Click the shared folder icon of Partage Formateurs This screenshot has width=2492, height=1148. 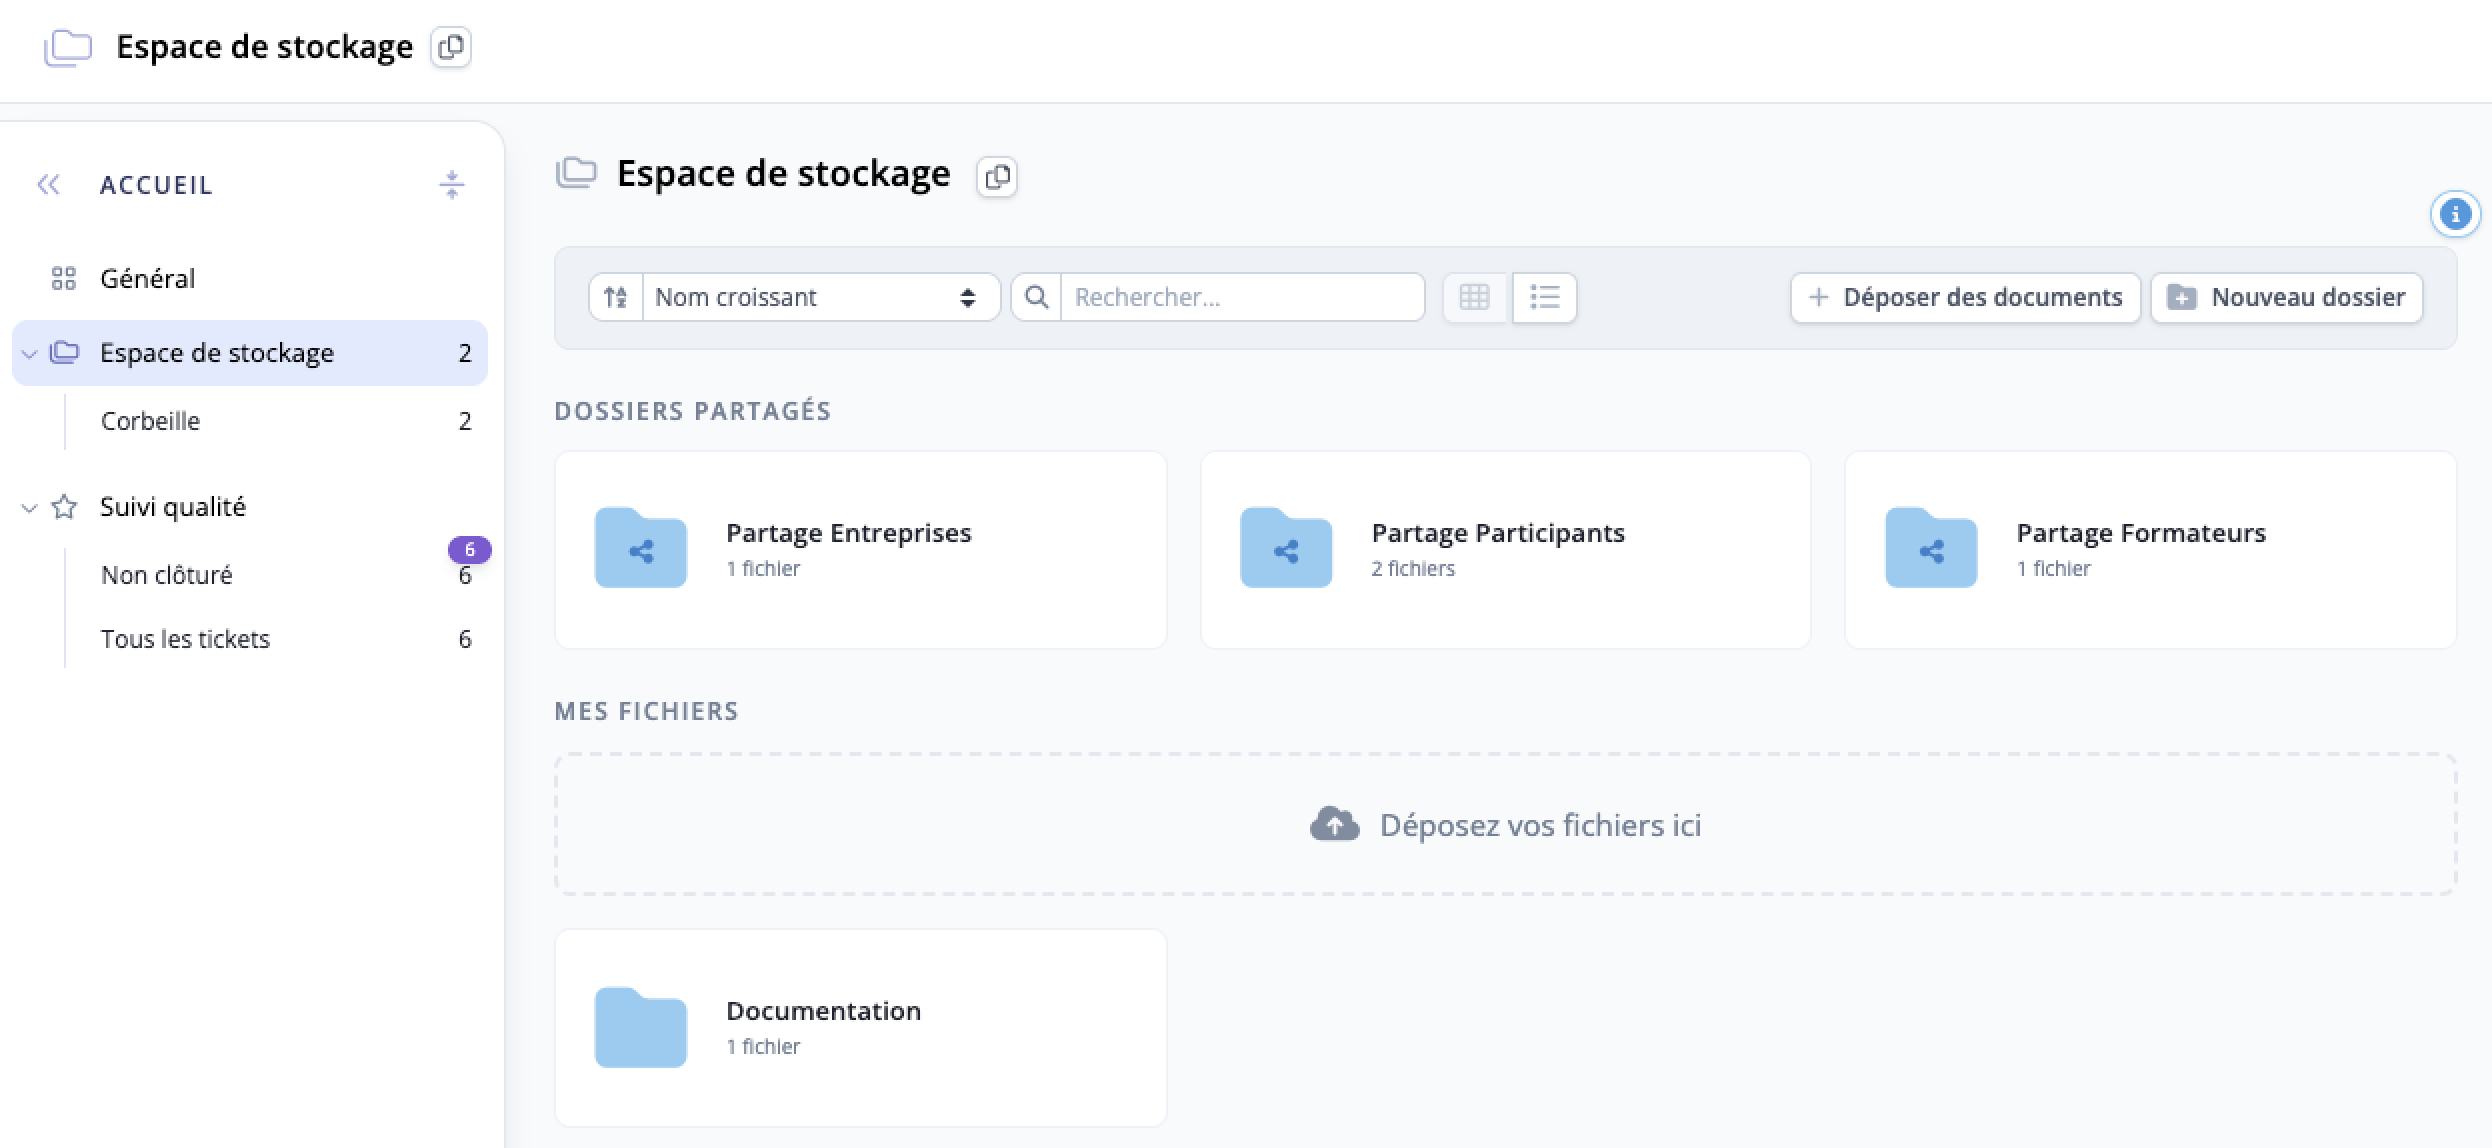pyautogui.click(x=1931, y=548)
